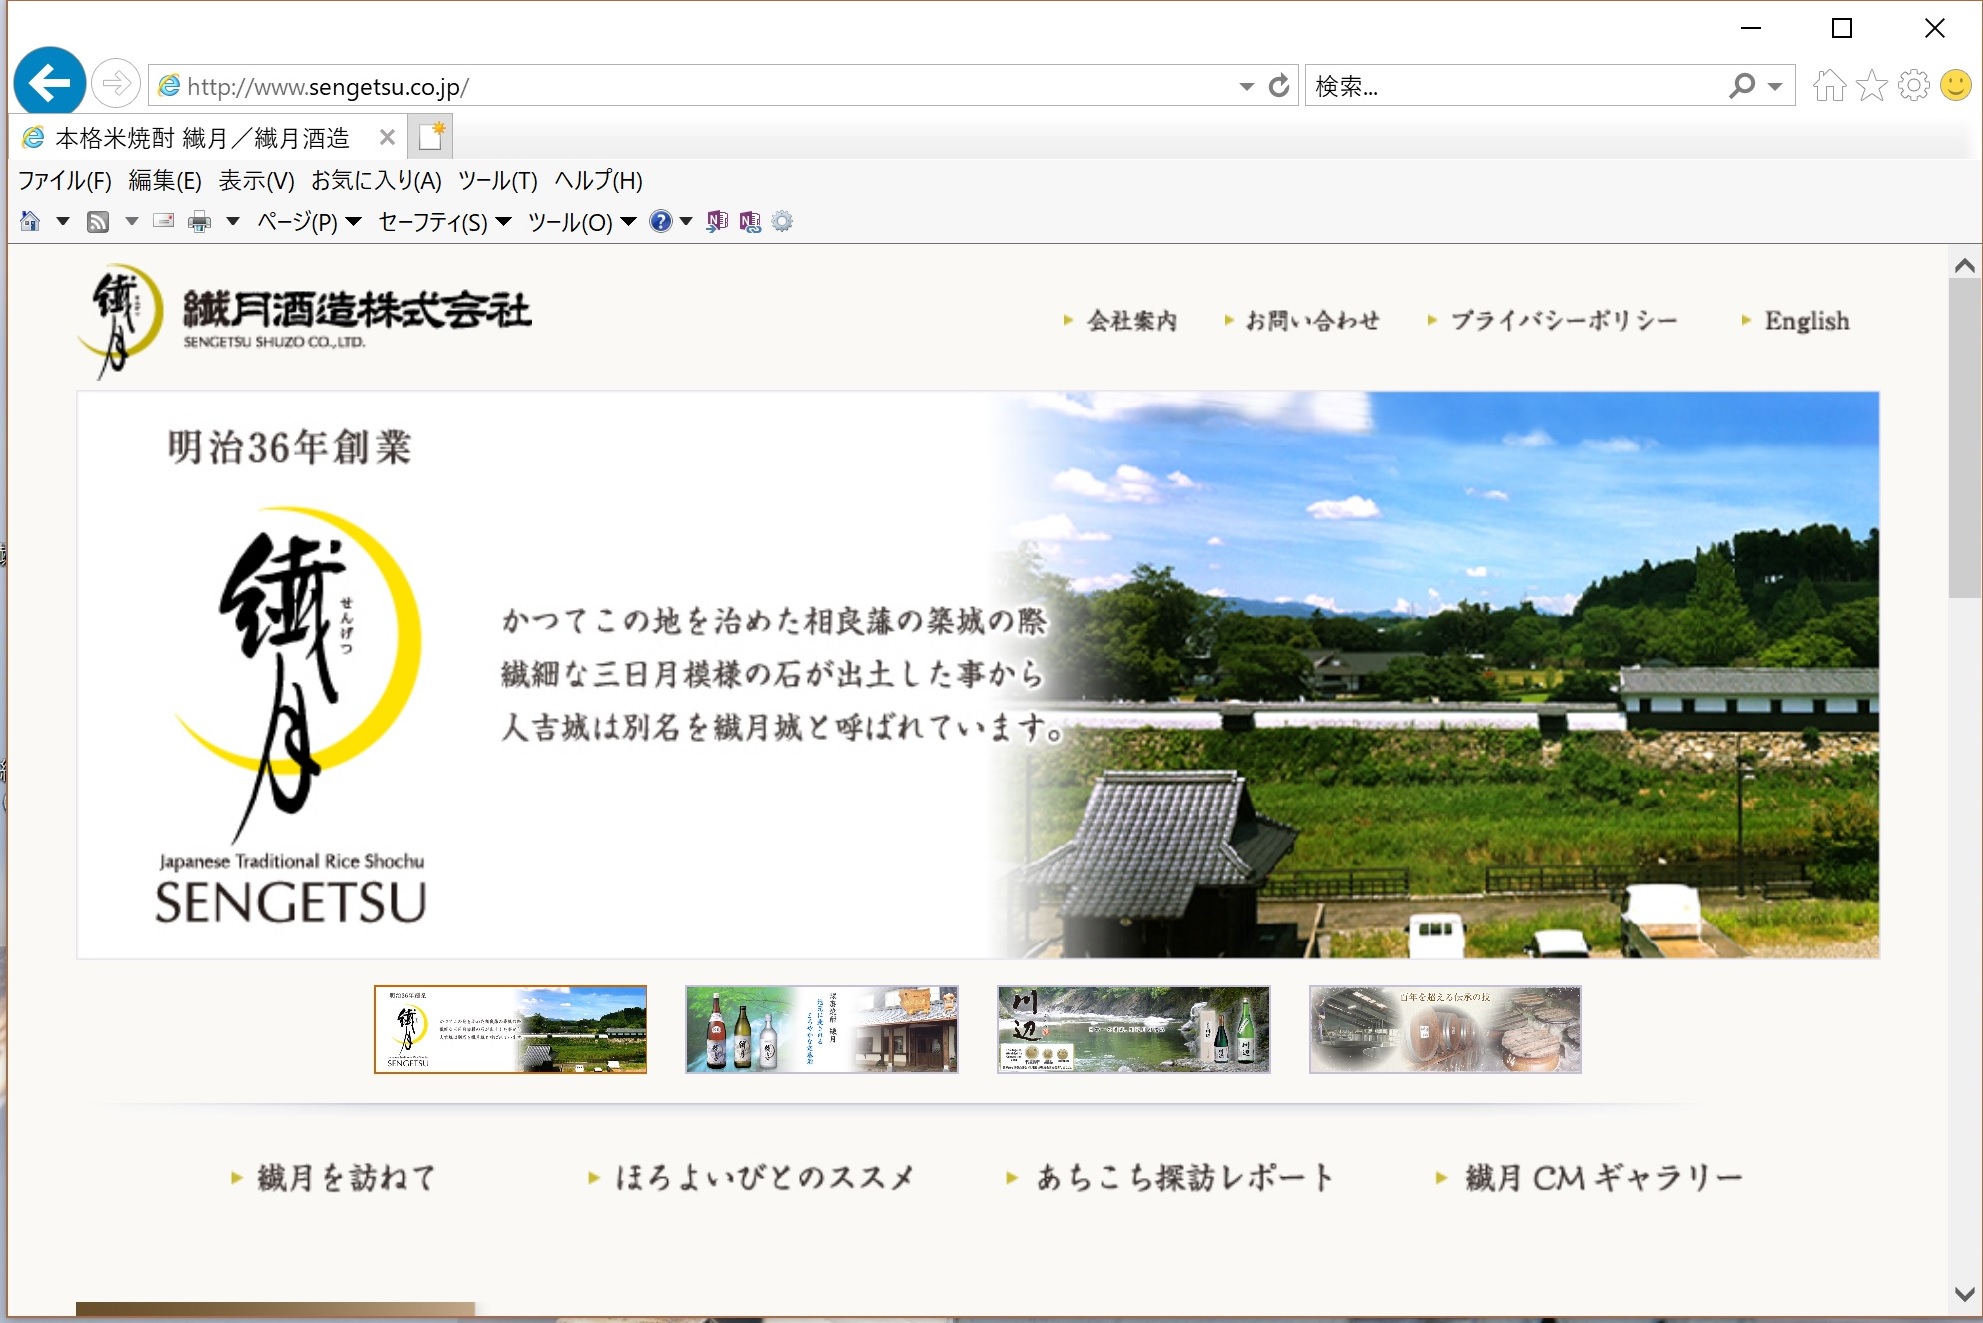1983x1323 pixels.
Task: Click the Read mail envelope icon
Action: [x=164, y=221]
